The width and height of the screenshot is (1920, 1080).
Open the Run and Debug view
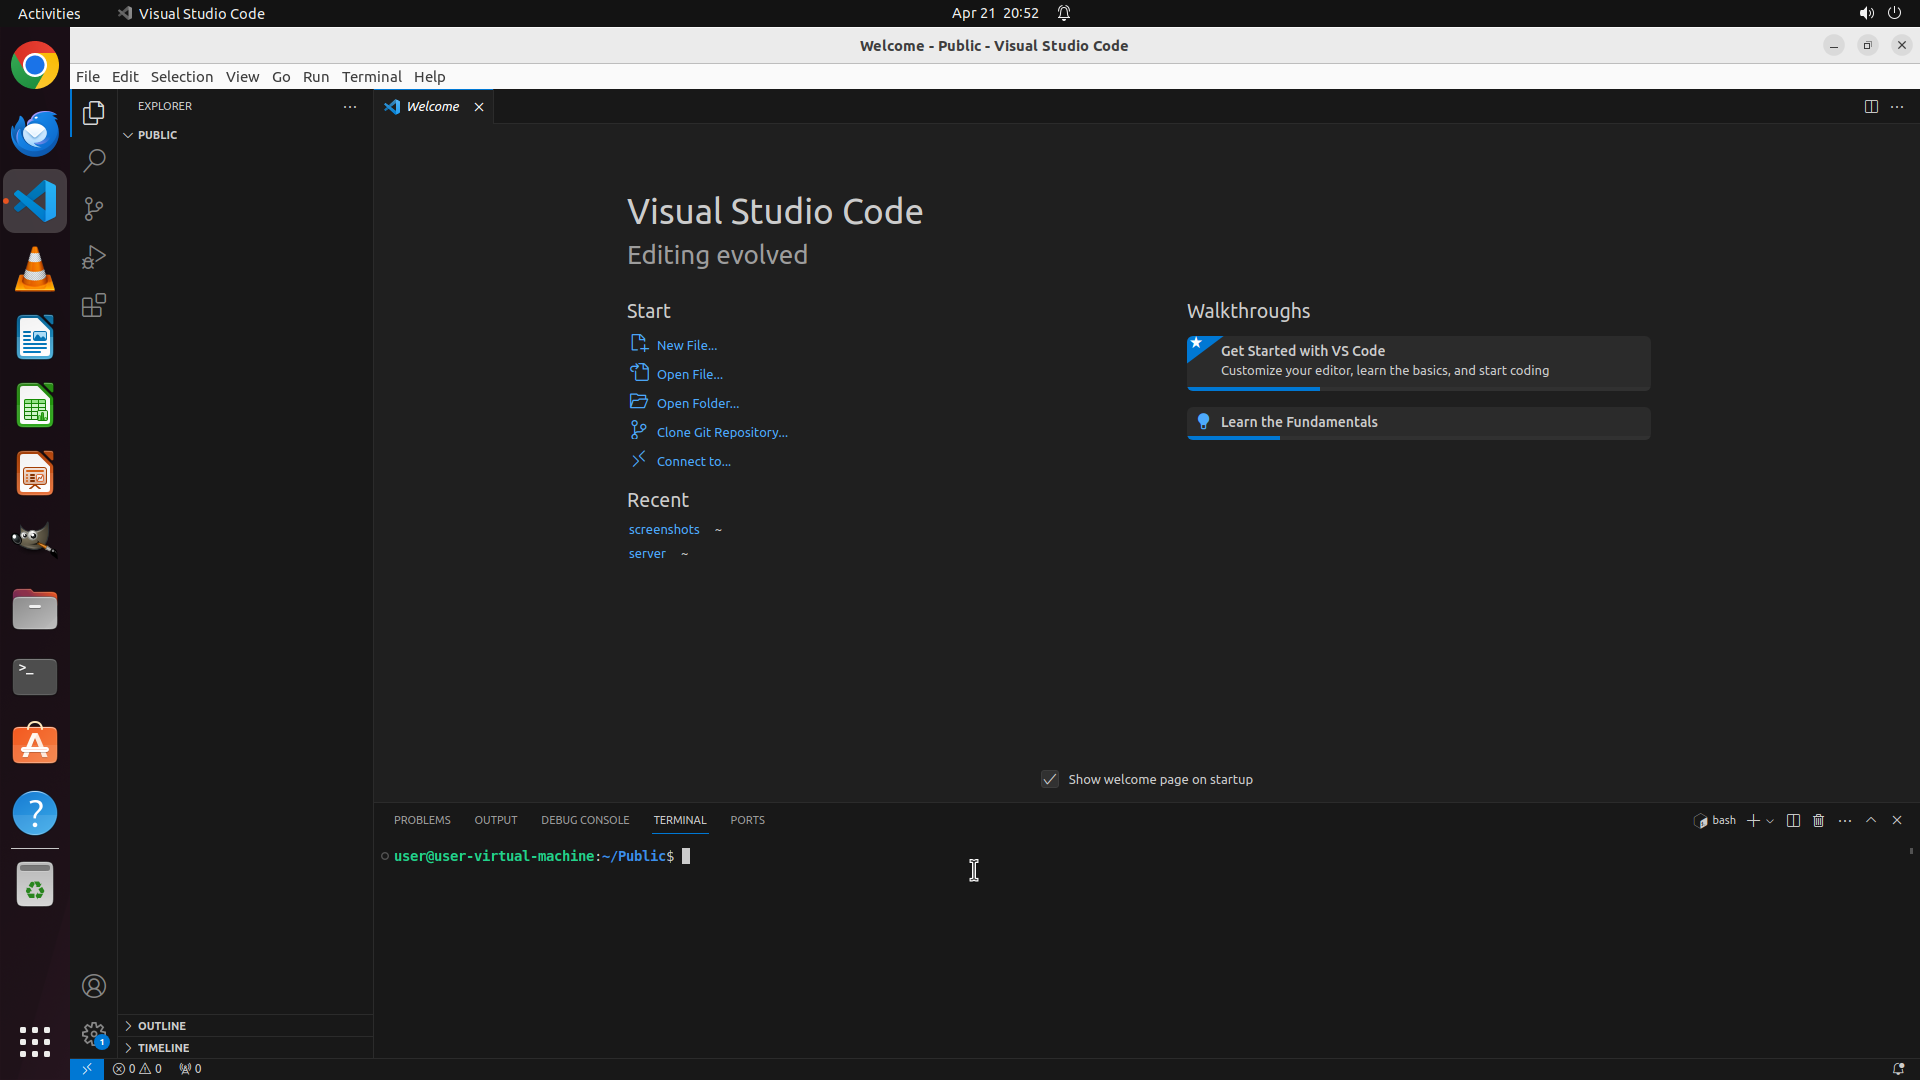(94, 257)
